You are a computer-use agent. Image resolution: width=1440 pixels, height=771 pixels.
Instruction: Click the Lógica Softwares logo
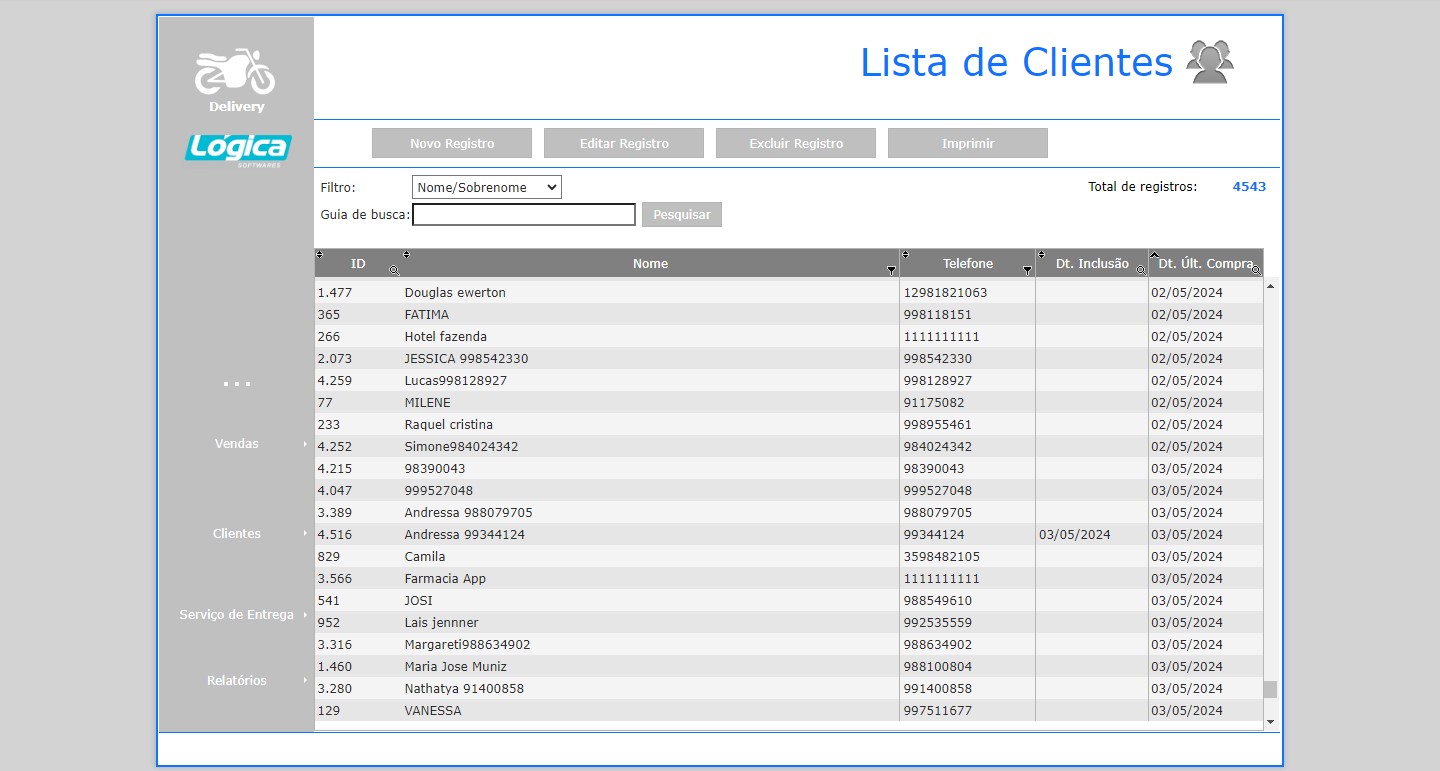[x=238, y=148]
